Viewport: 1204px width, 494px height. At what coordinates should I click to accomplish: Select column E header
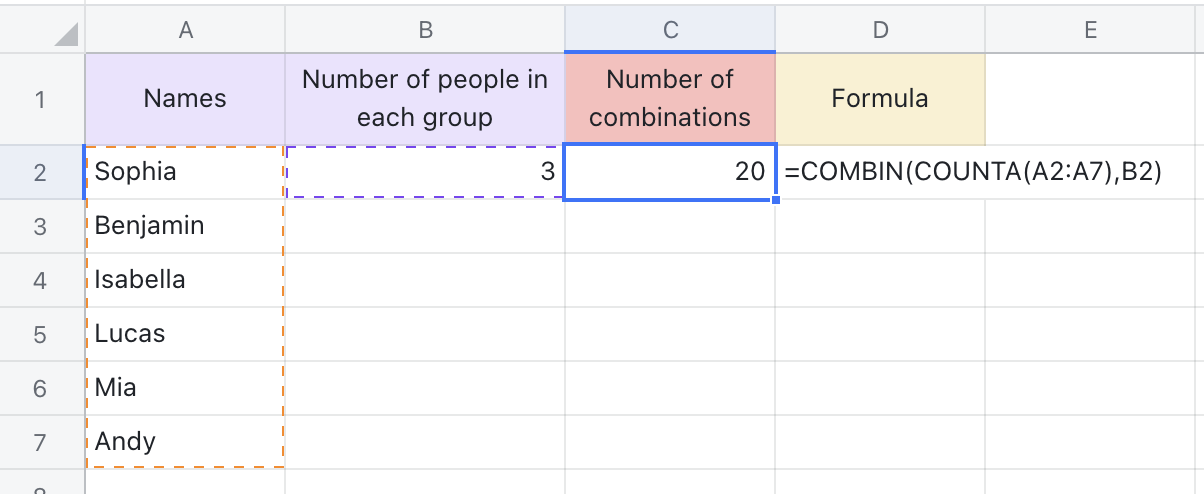[x=1090, y=30]
